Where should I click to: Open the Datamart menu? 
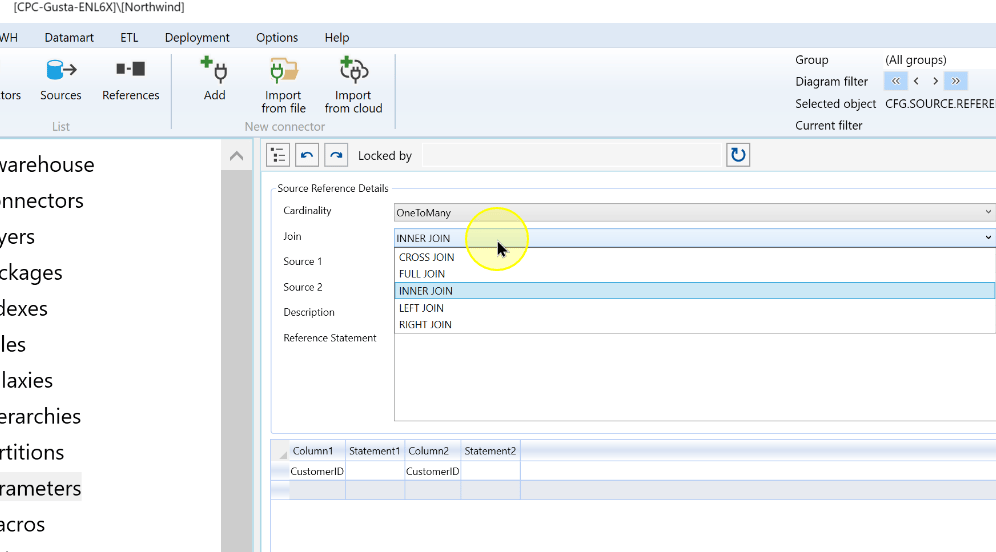(x=69, y=37)
